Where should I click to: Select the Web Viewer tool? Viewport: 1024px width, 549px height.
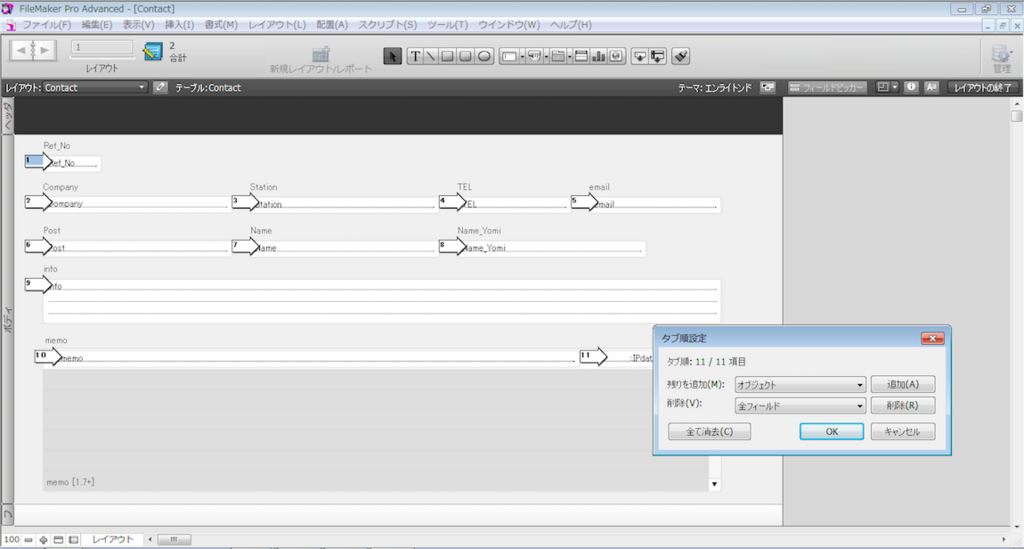[x=616, y=56]
